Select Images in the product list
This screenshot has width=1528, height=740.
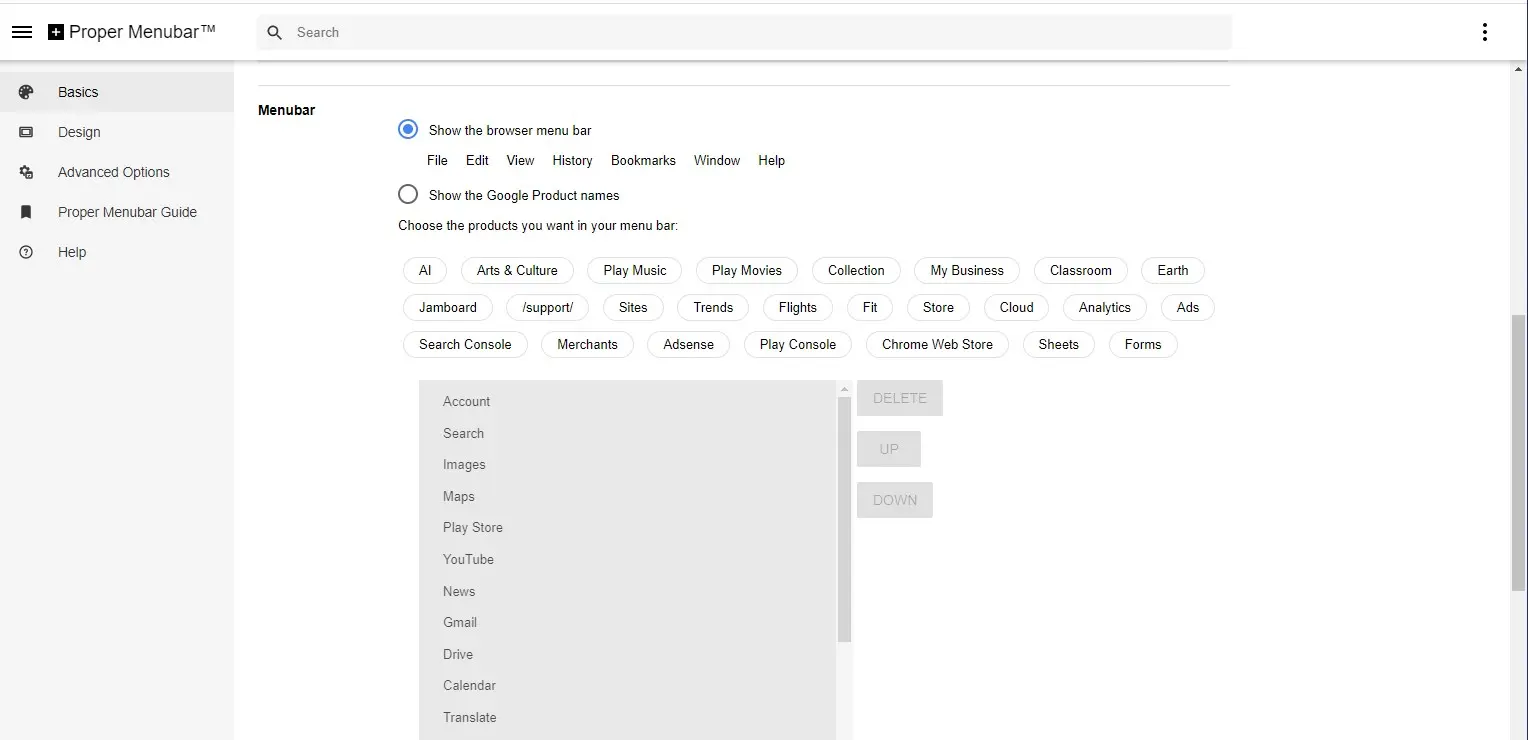coord(628,464)
